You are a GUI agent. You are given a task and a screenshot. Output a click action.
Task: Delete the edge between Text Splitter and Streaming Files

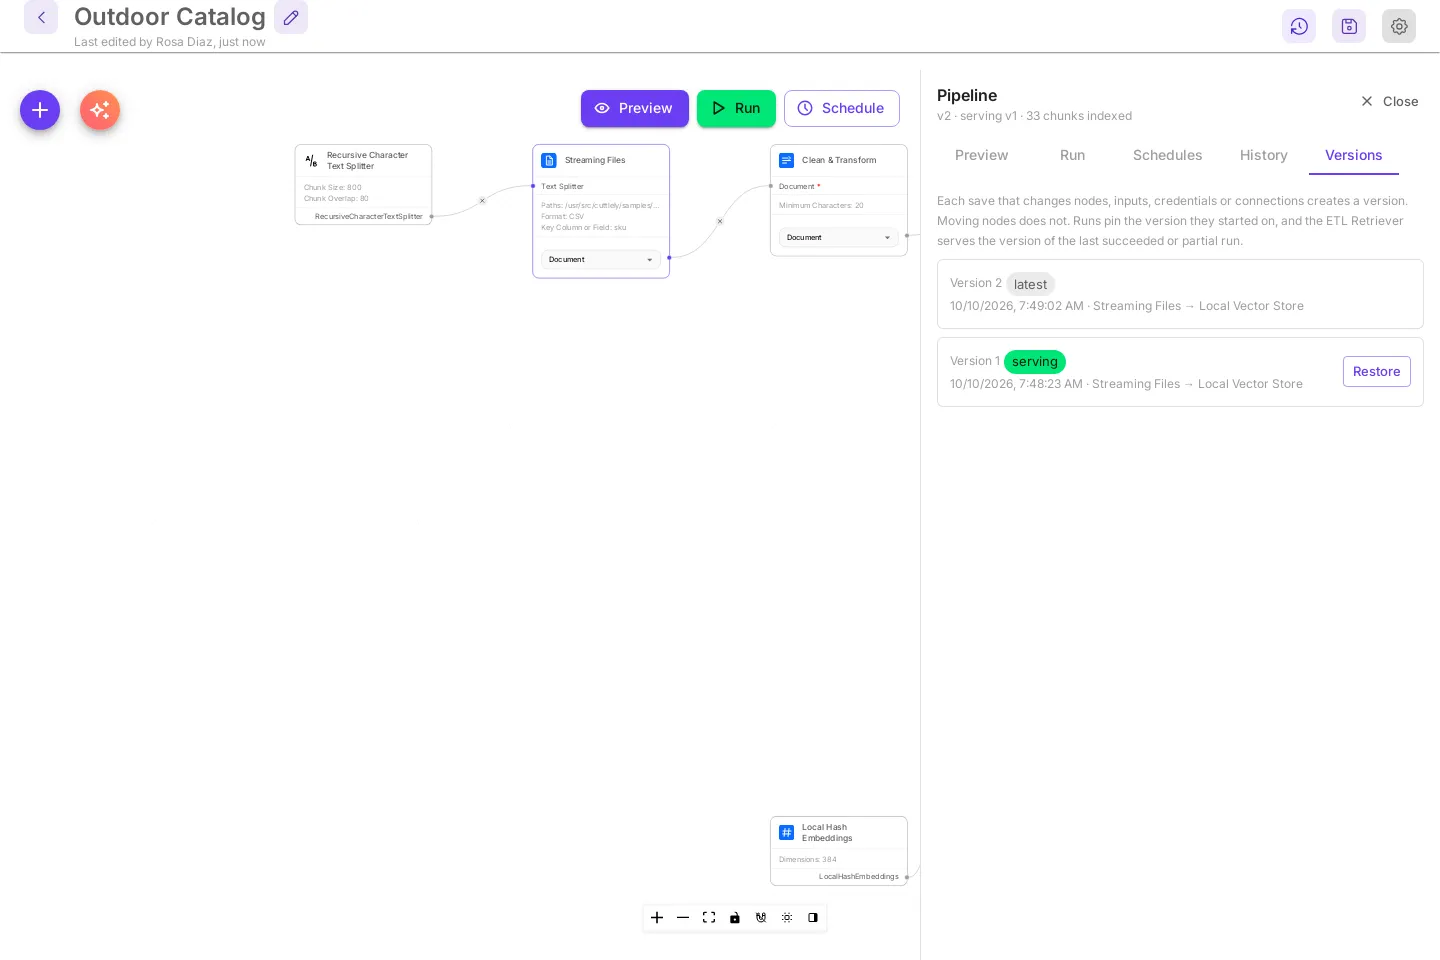[x=482, y=201]
